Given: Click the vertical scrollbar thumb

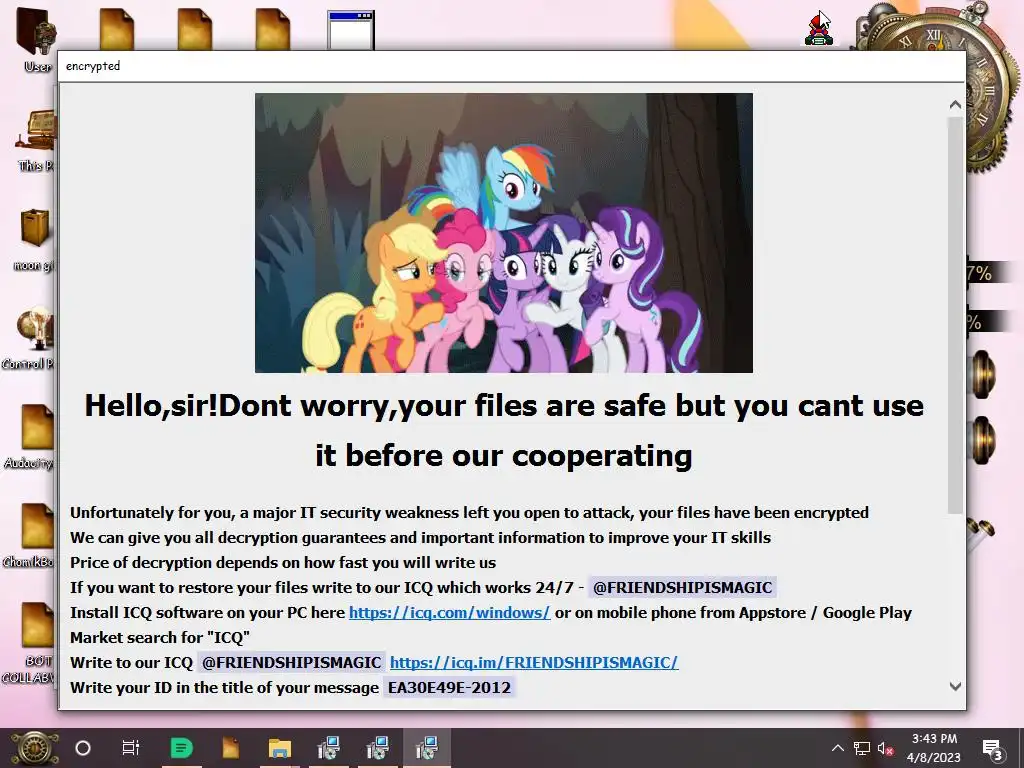Looking at the screenshot, I should 955,315.
